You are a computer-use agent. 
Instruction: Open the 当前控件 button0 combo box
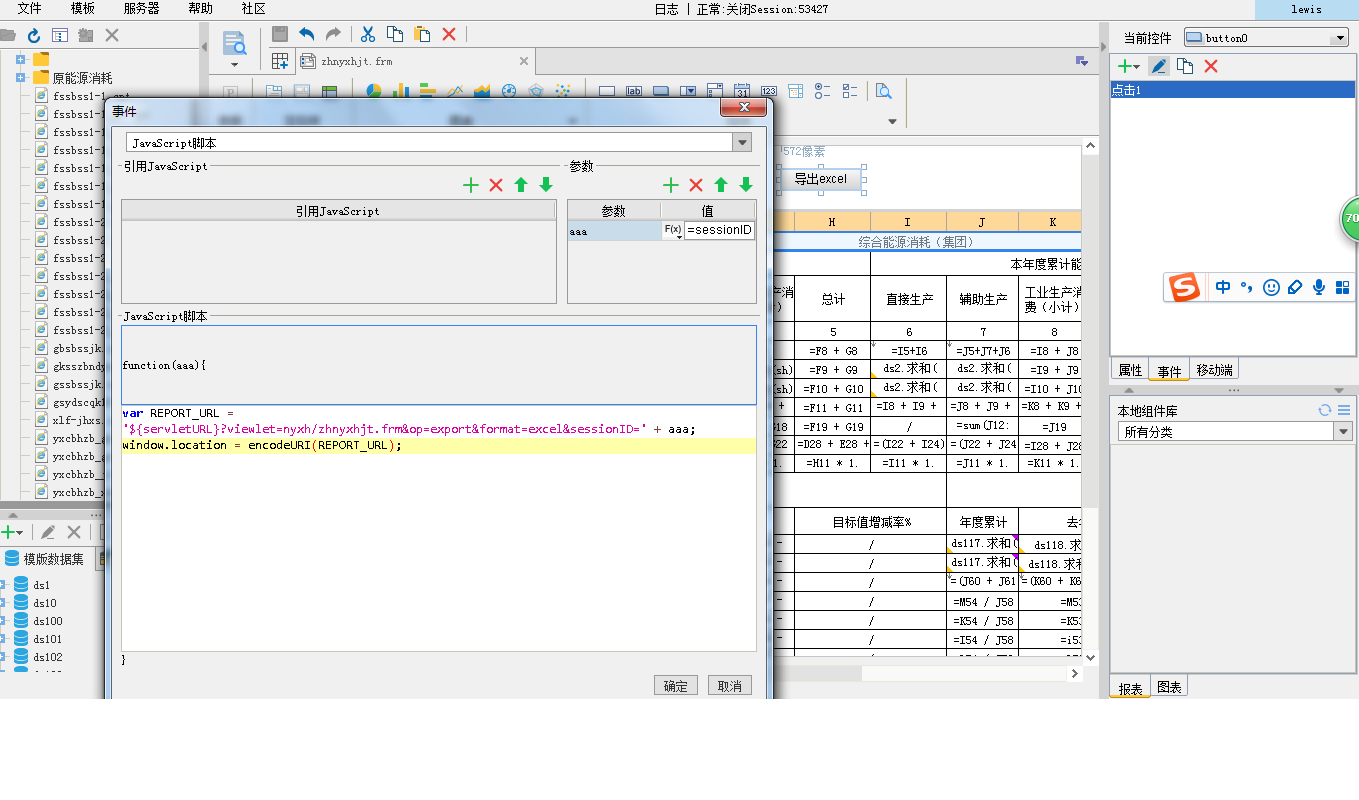[1266, 38]
